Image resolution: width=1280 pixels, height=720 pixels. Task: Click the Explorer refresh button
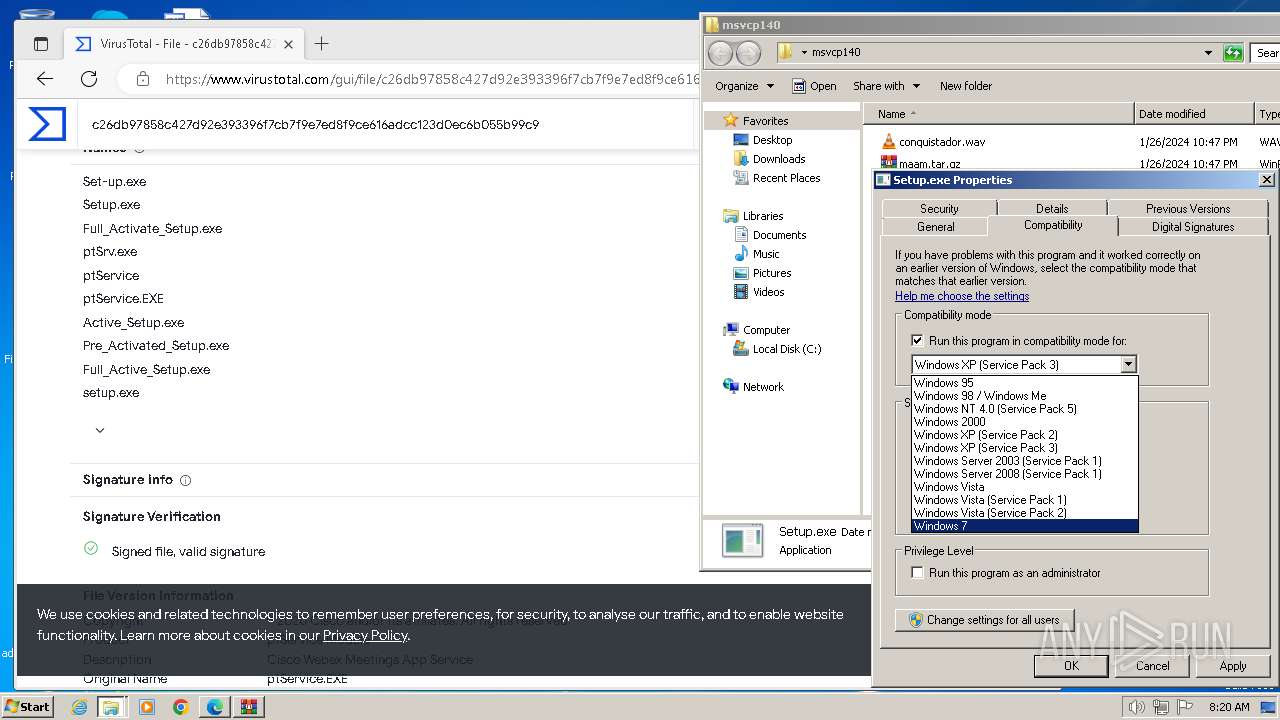click(1233, 52)
